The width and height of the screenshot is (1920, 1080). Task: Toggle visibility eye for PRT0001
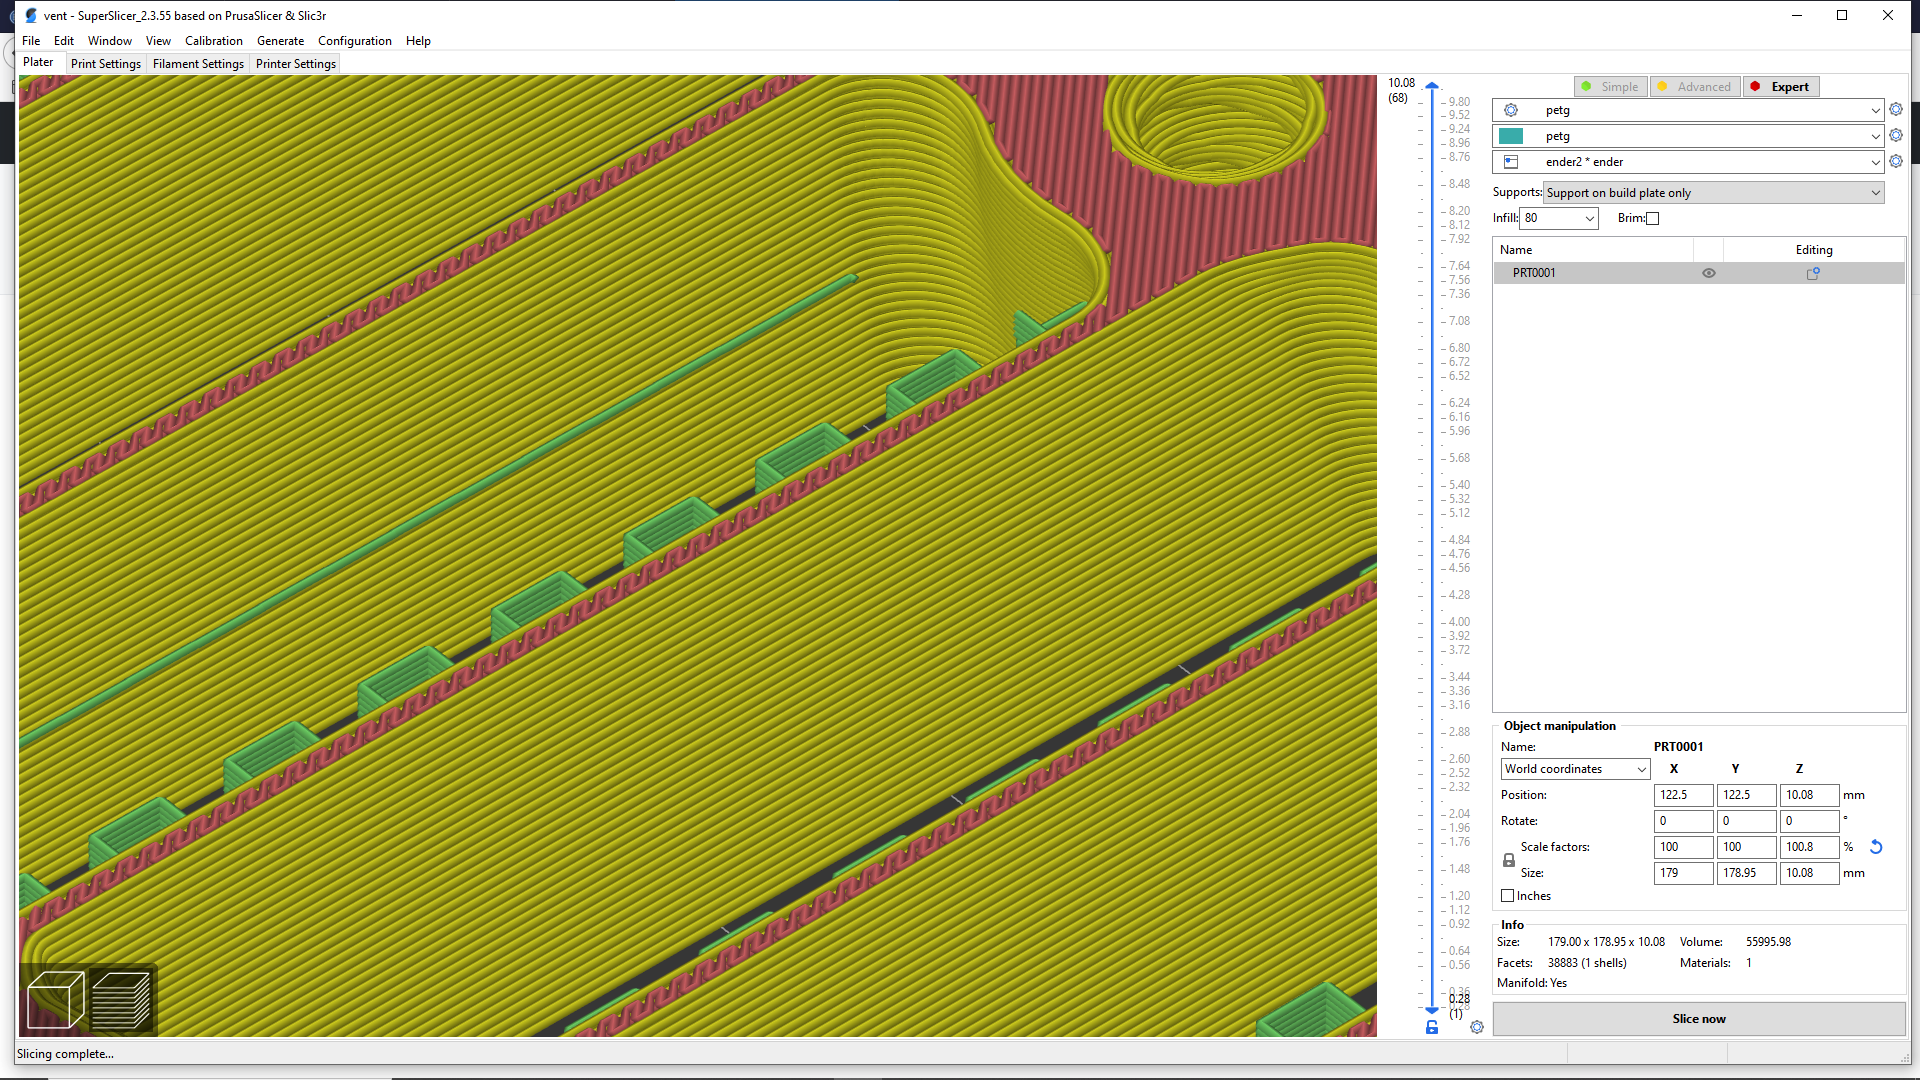tap(1709, 273)
